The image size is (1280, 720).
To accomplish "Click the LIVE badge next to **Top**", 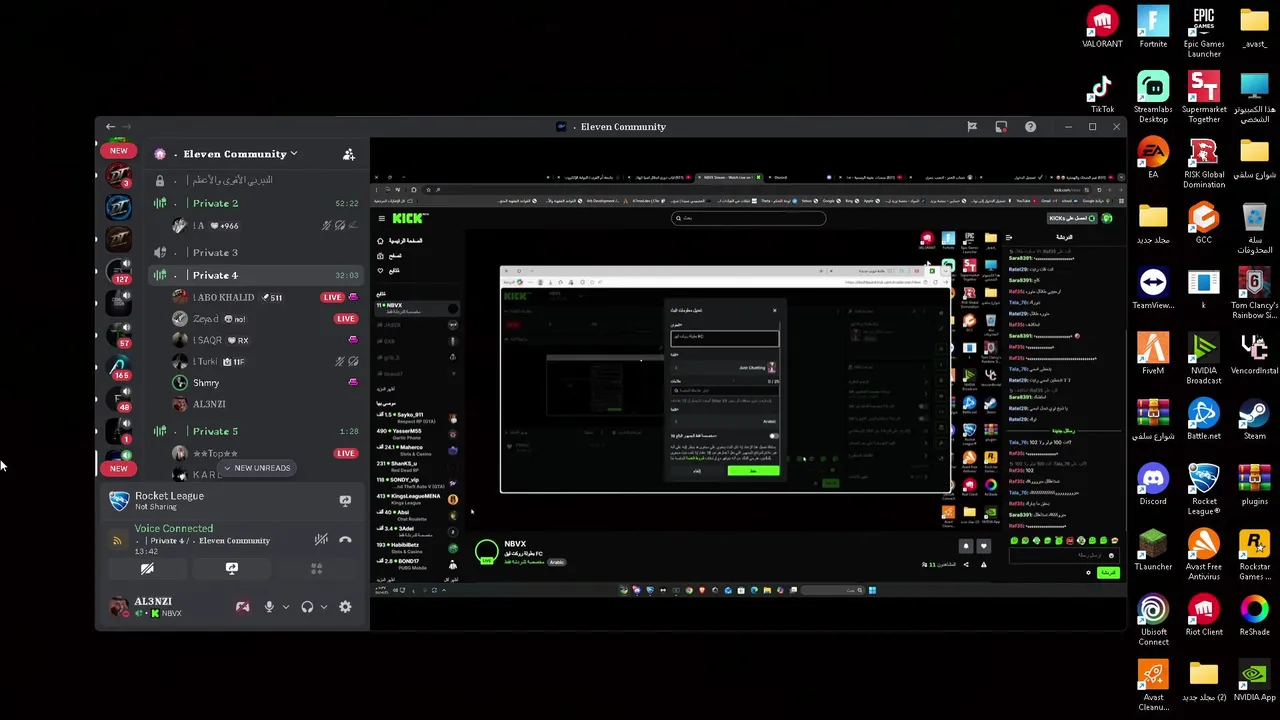I will (345, 453).
